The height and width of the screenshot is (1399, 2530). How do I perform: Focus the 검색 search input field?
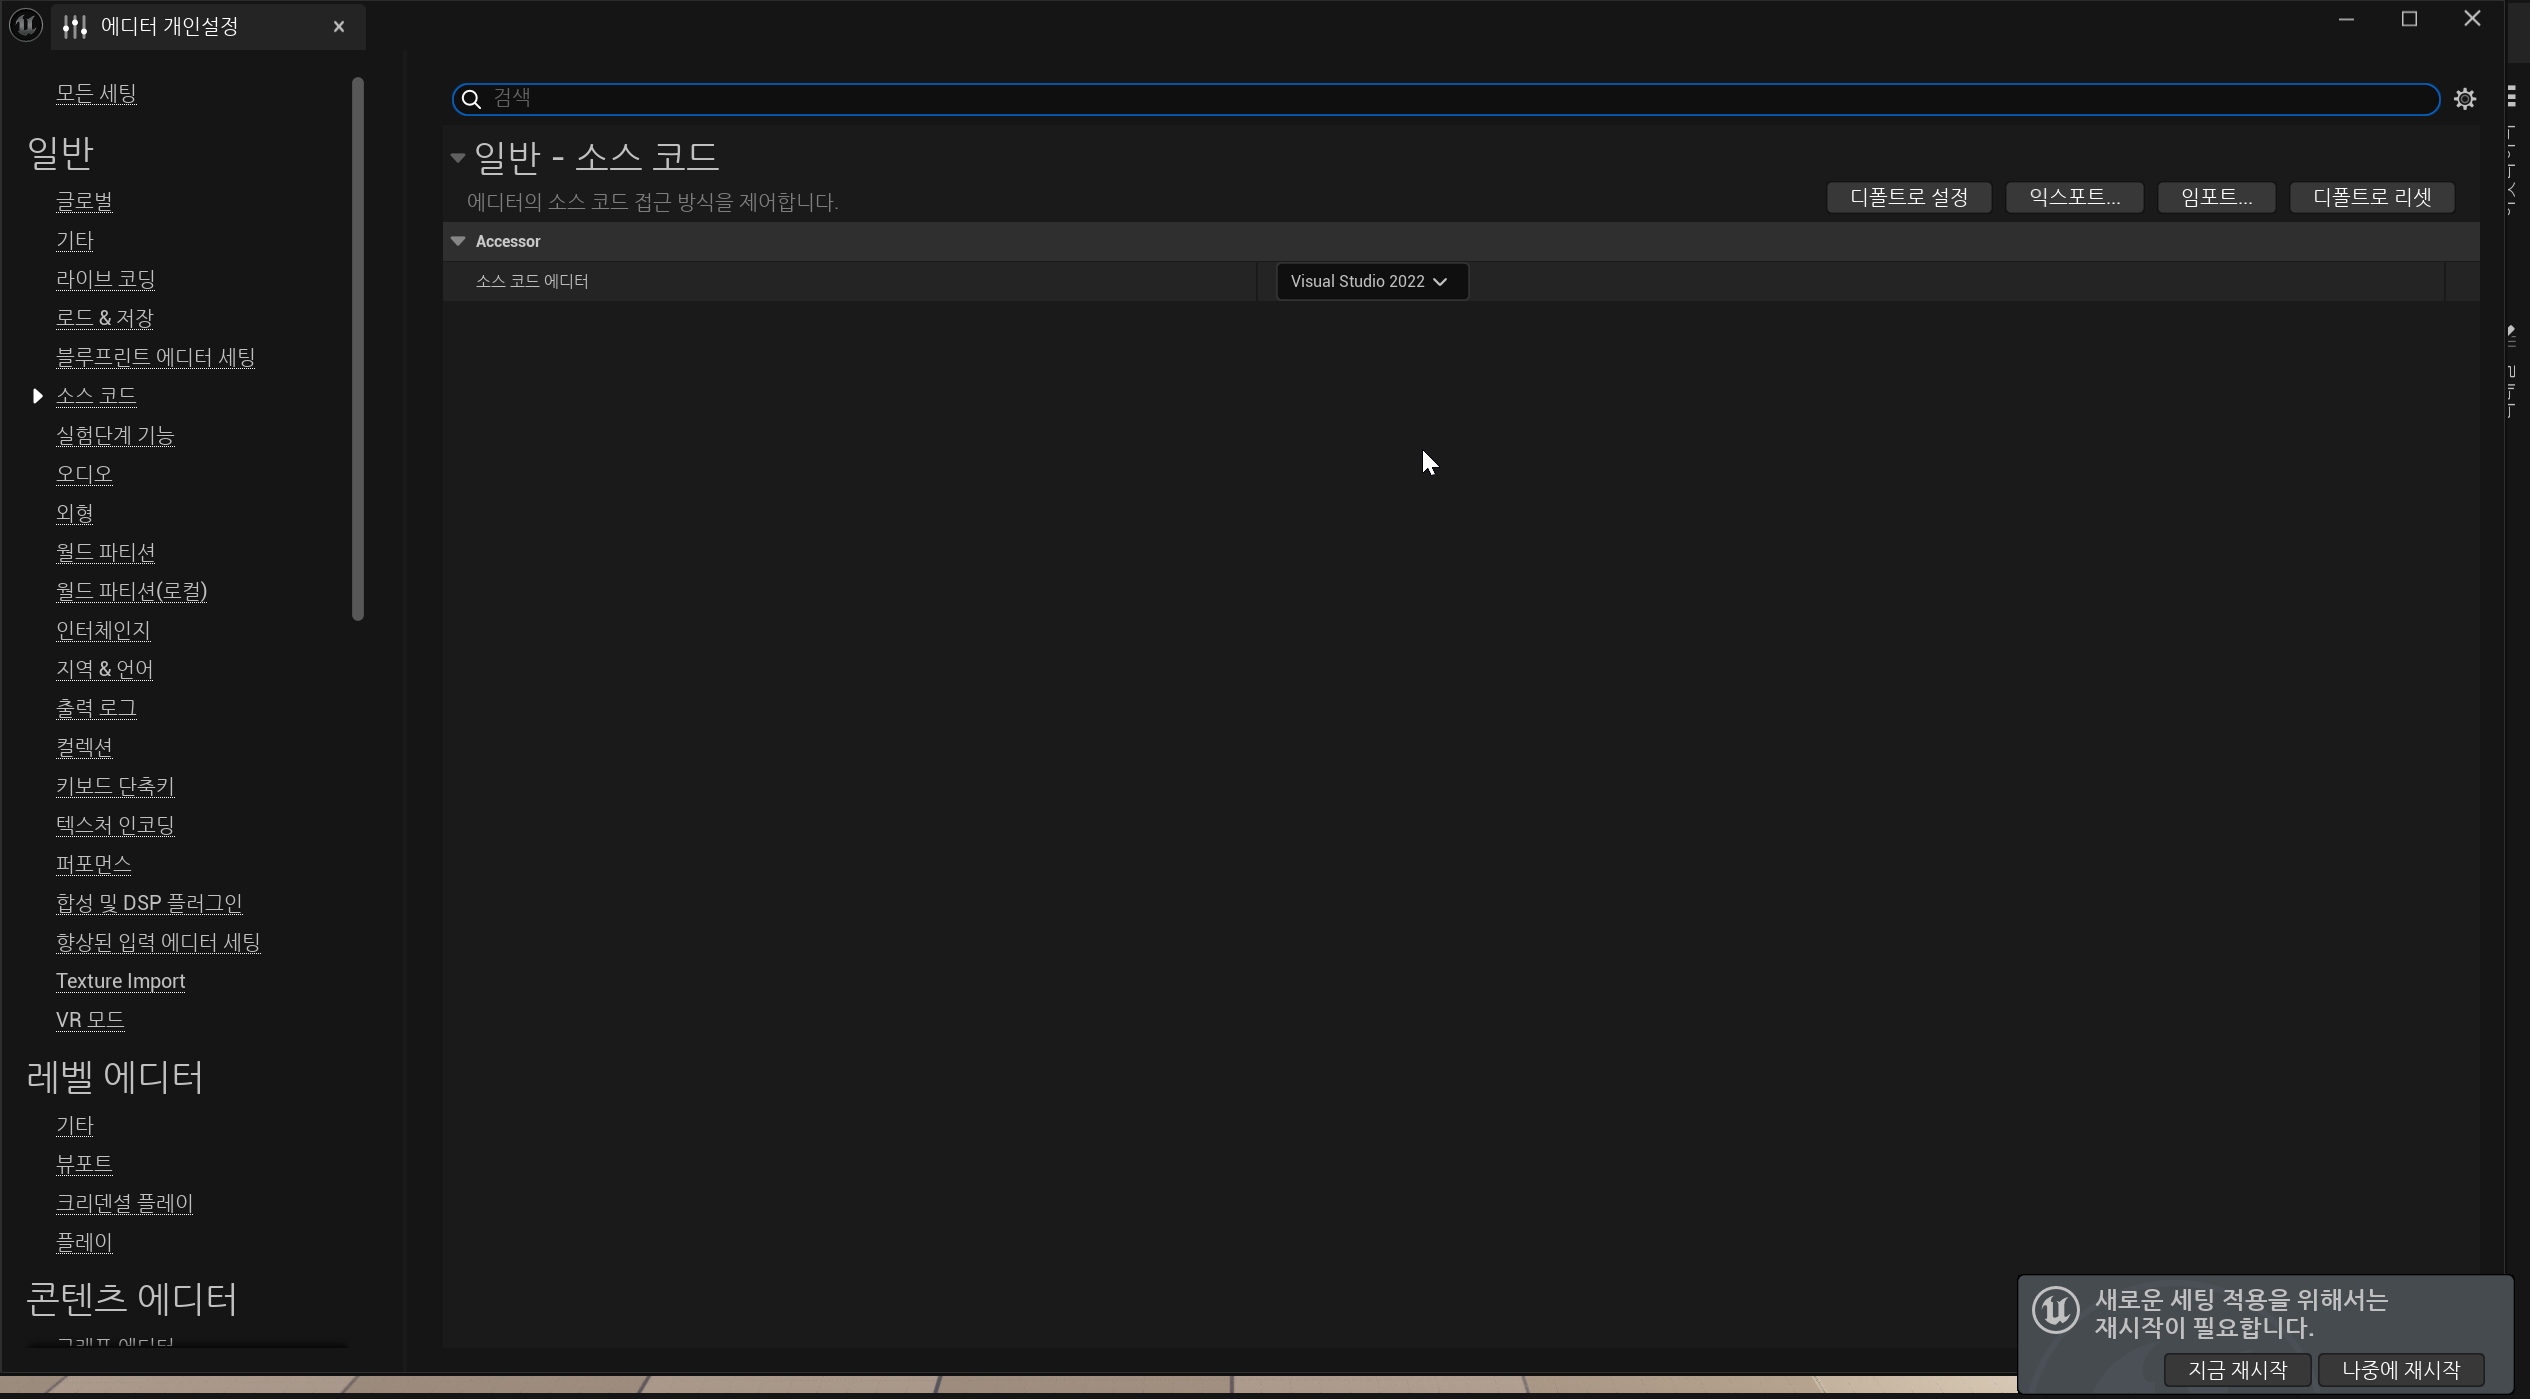1400,99
